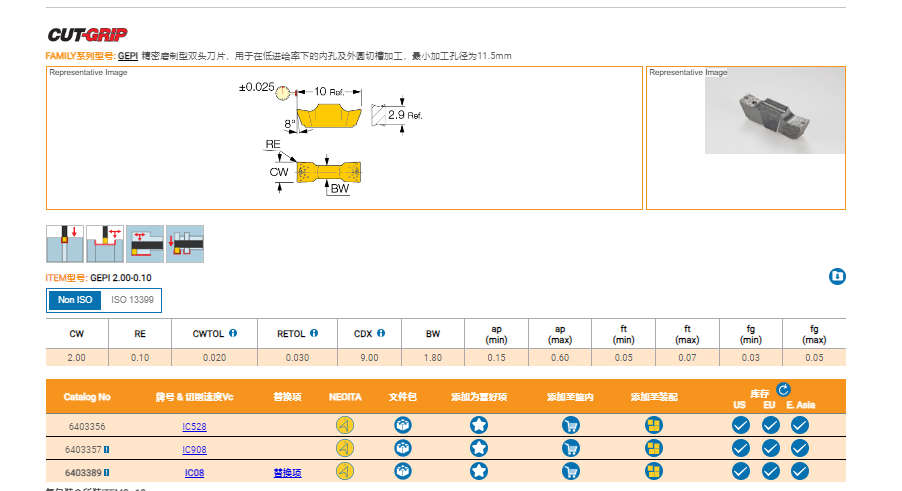Click US stock checkmark for 6403356
This screenshot has width=902, height=491.
click(x=740, y=424)
